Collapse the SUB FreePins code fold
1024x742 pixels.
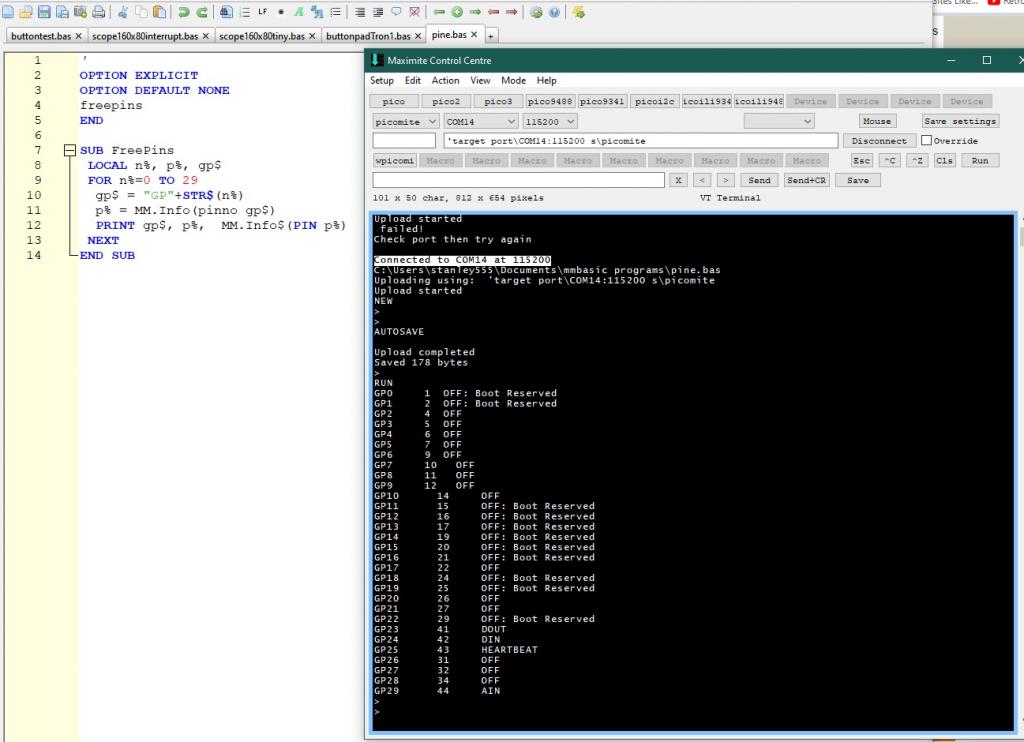click(70, 151)
